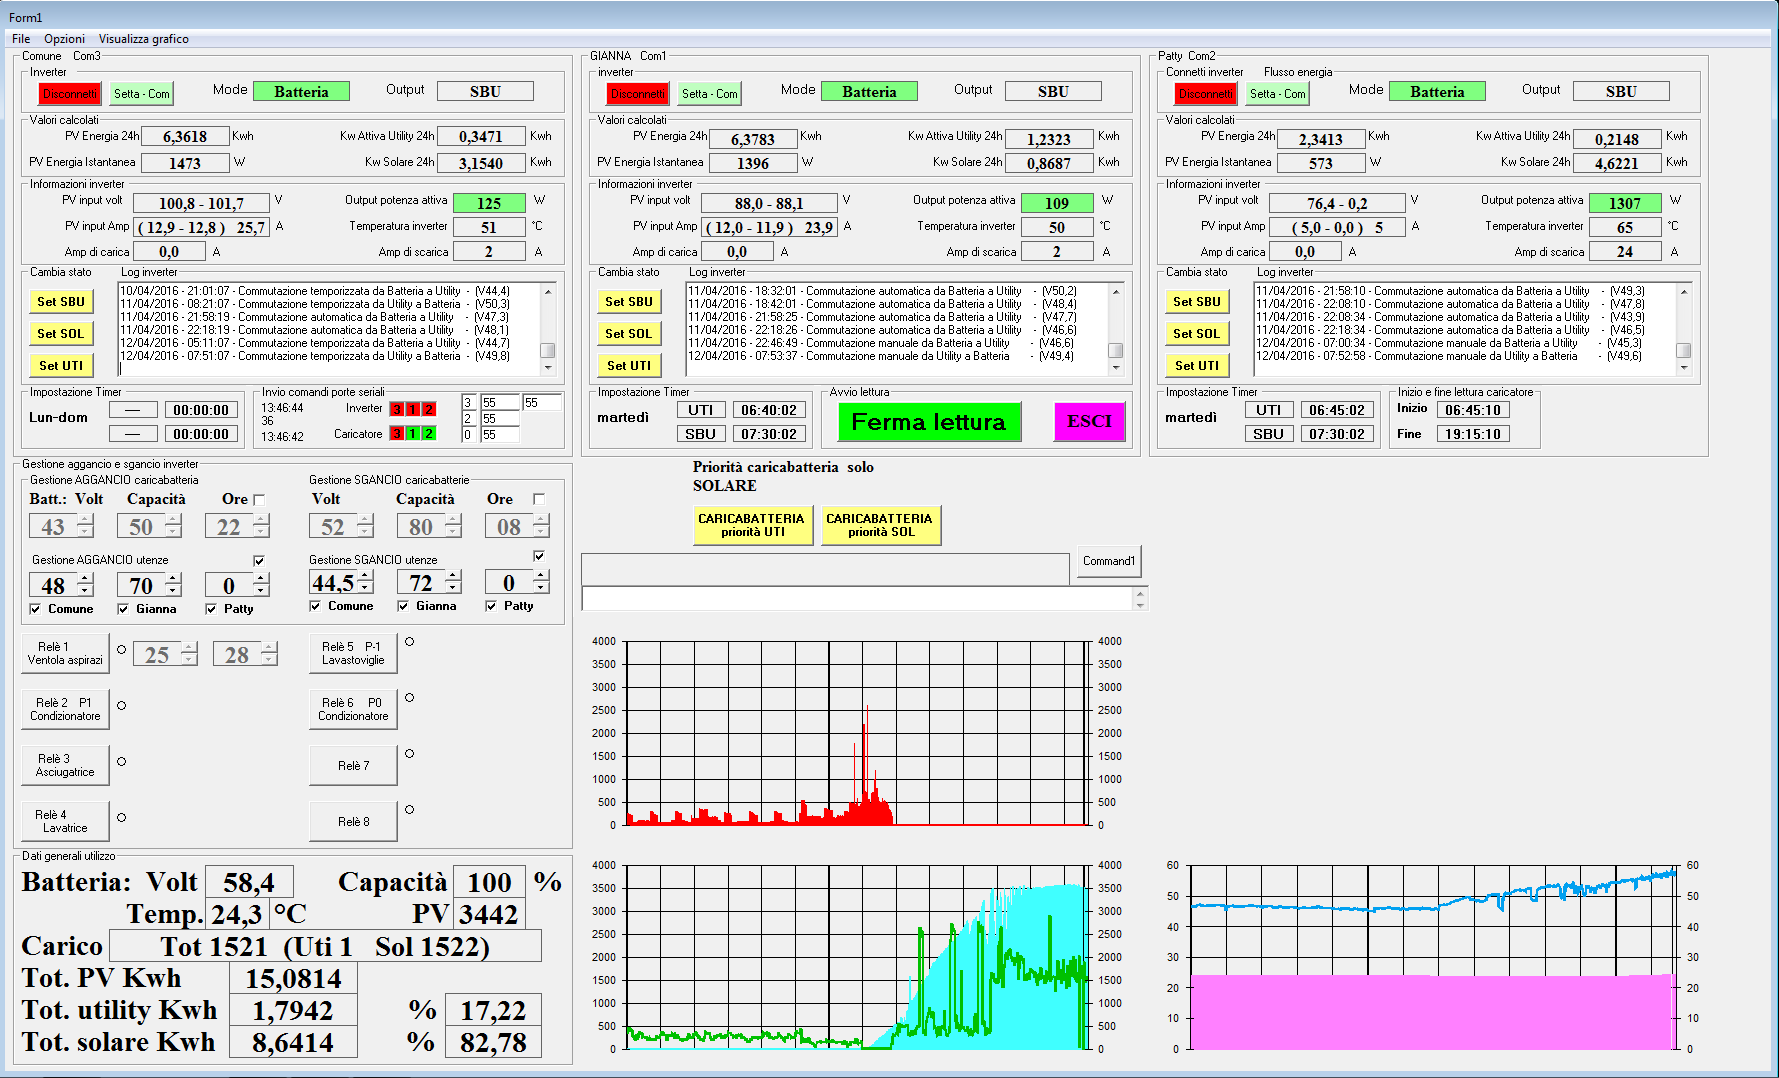Click Set SOL in the Patty panel
Viewport: 1779px width, 1078px height.
[1197, 334]
